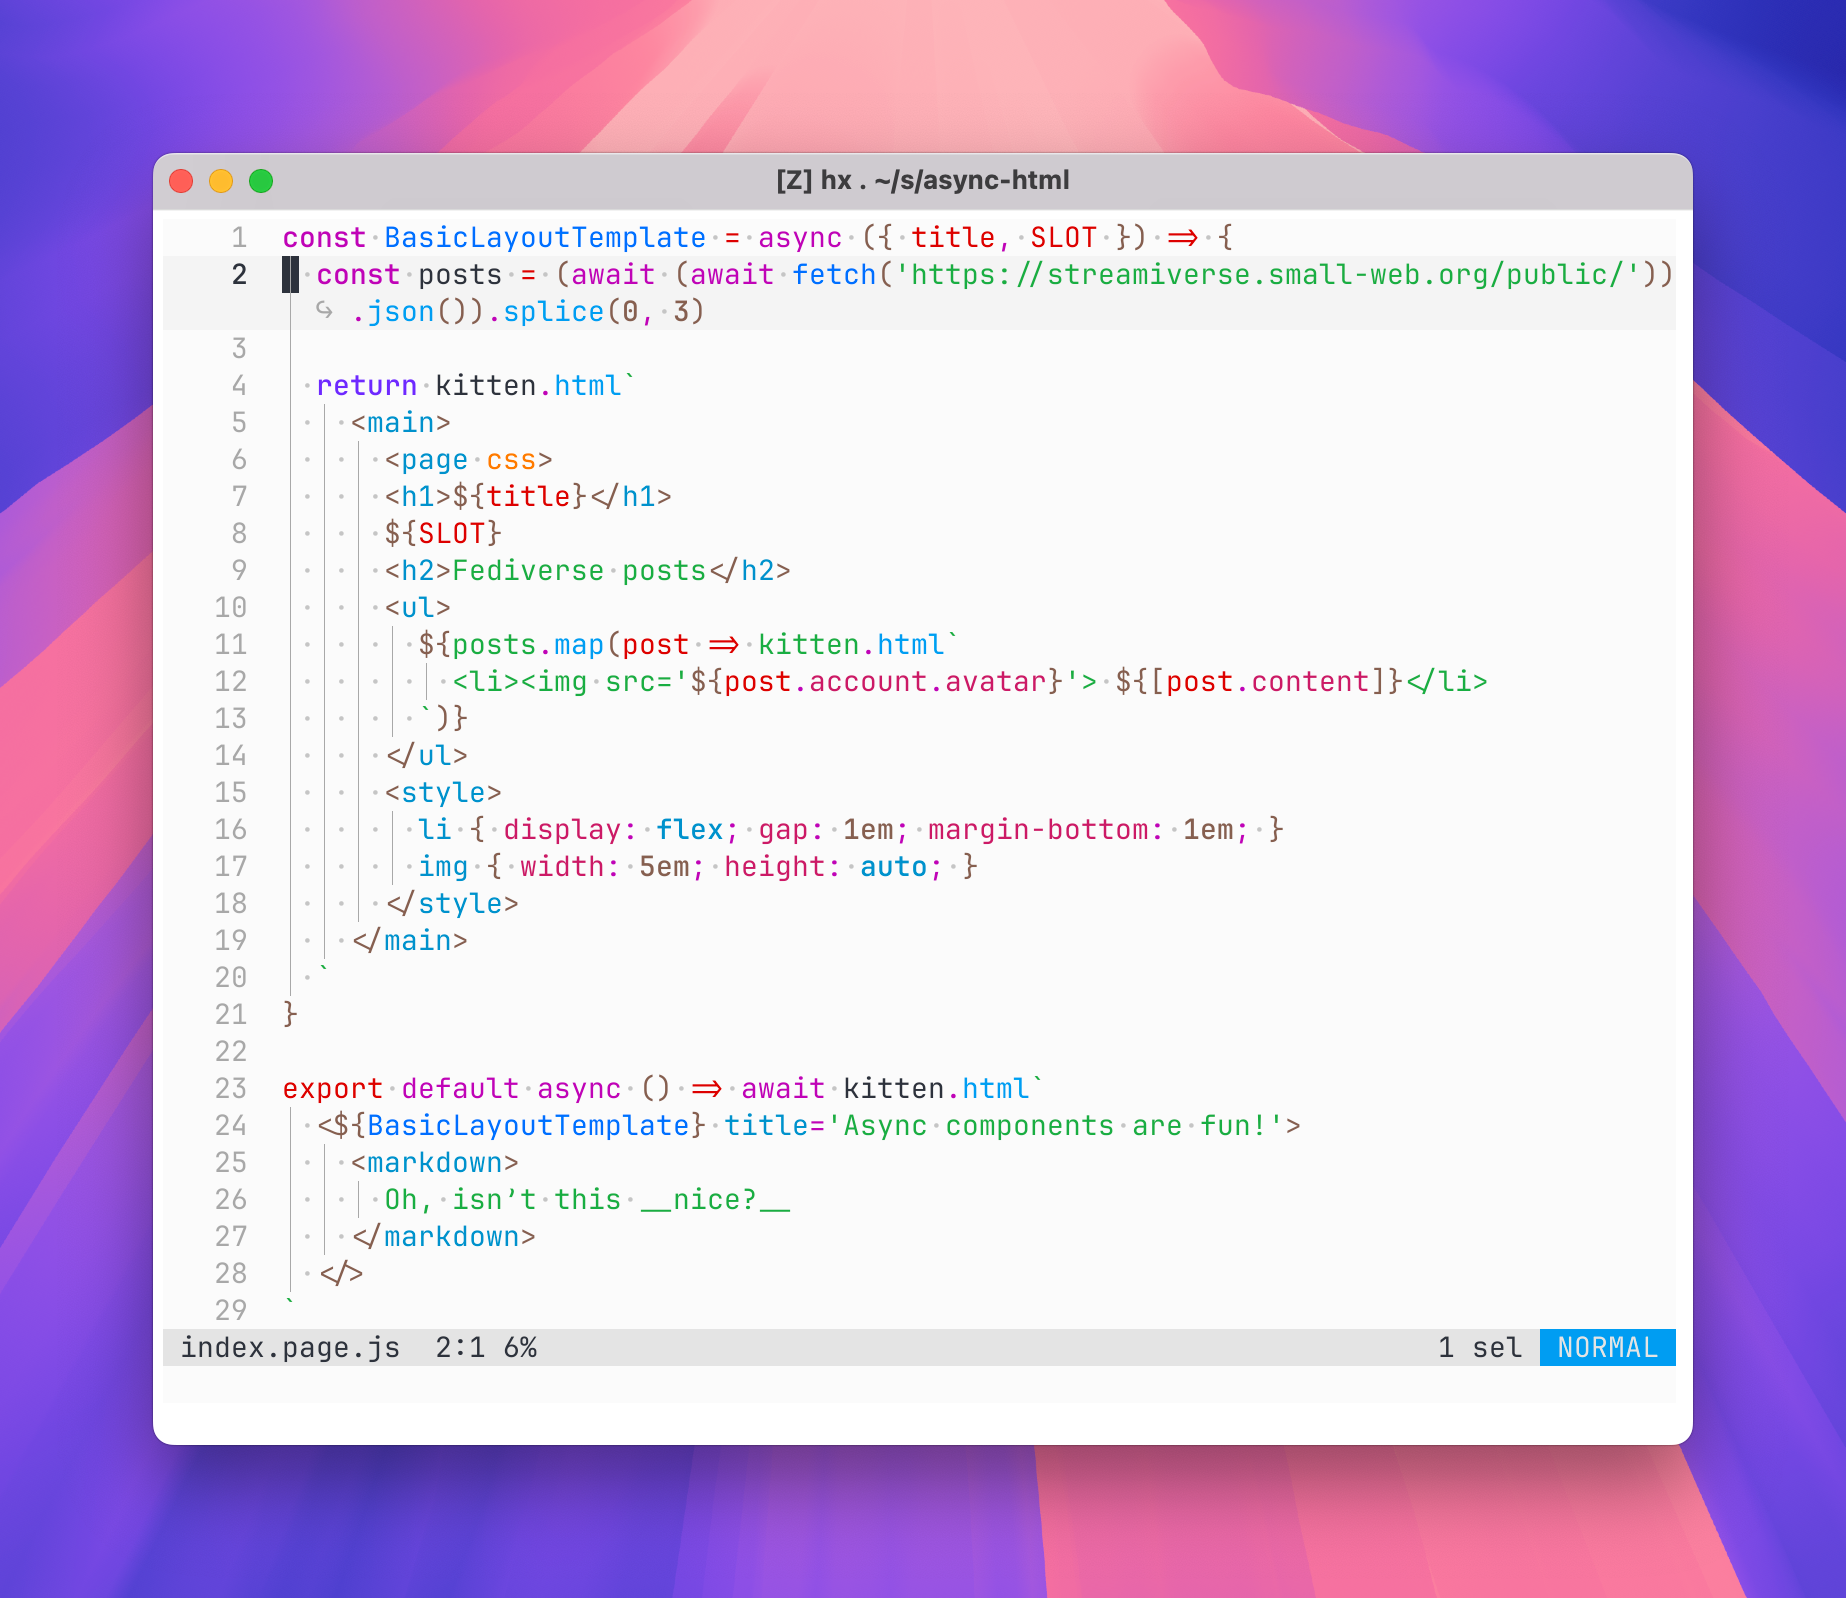
Task: Click the '2:1' cursor position in statusline
Action: click(460, 1348)
